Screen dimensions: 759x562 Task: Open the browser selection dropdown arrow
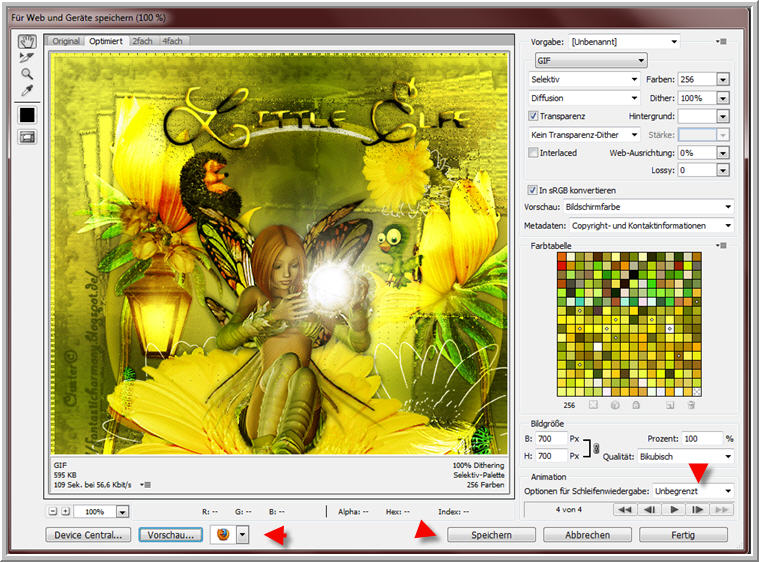[243, 534]
